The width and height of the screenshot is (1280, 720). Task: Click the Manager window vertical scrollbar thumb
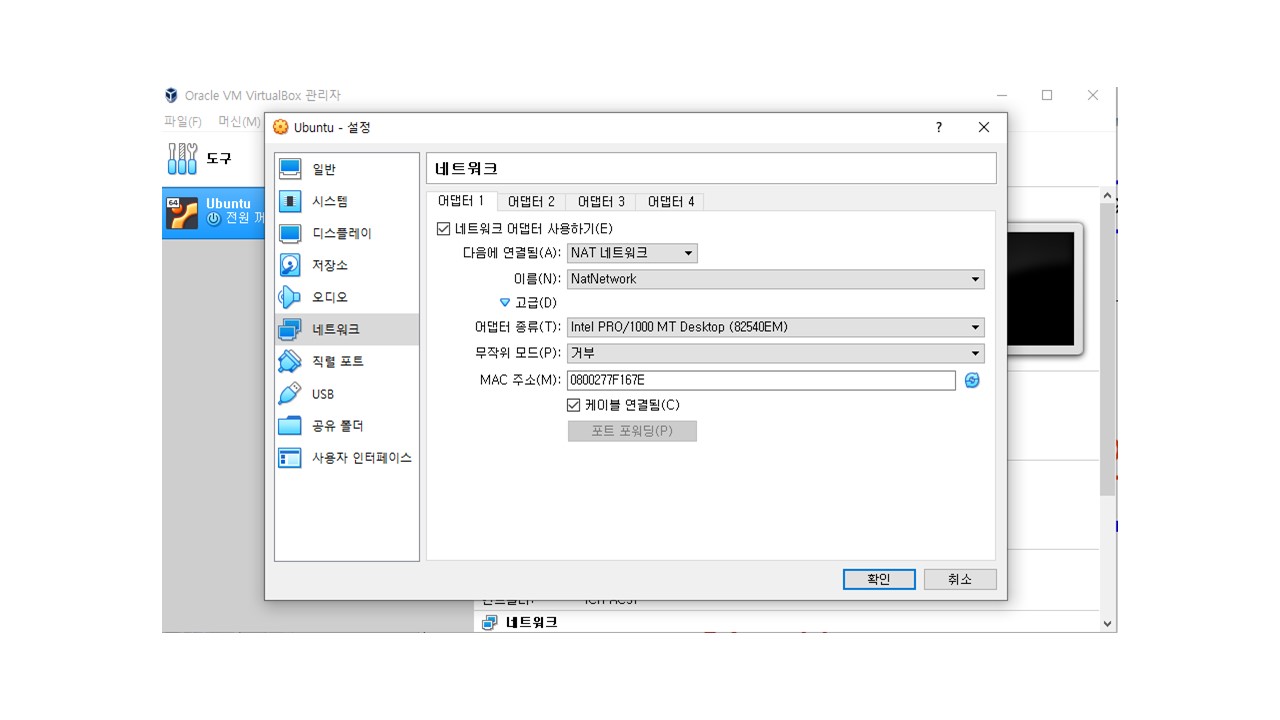tap(1107, 349)
